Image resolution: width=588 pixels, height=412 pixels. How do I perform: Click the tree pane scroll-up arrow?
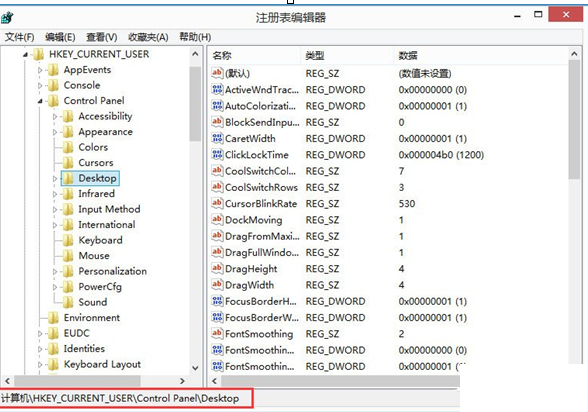195,54
